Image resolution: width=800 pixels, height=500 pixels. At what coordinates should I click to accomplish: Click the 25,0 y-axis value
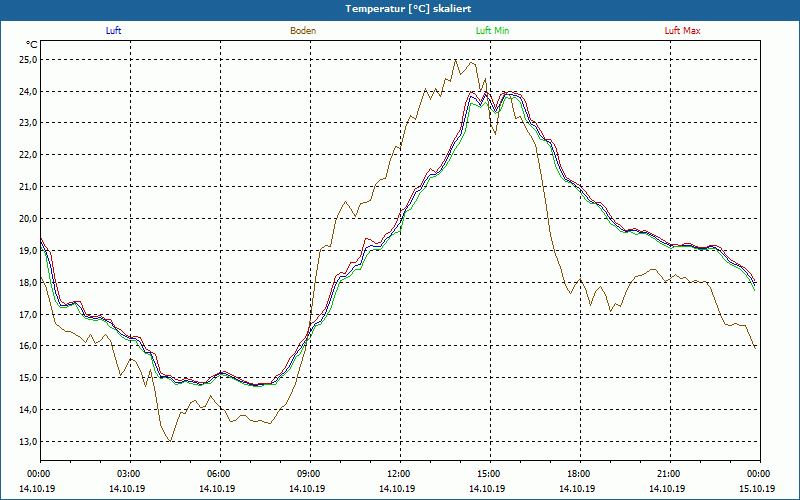coord(29,60)
